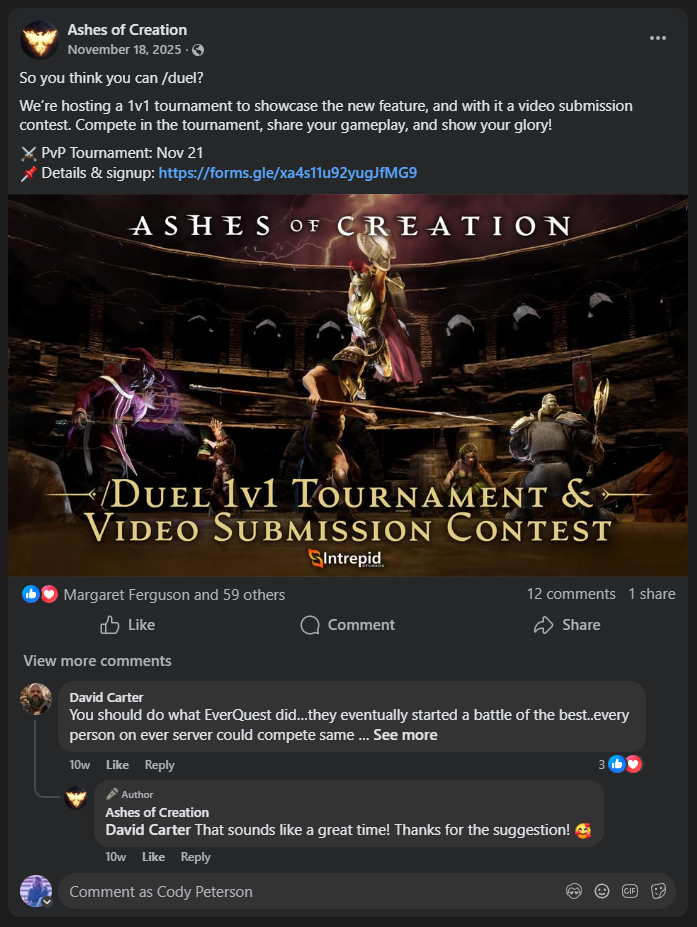Open the forms.gle signup link
This screenshot has width=697, height=927.
[x=288, y=173]
